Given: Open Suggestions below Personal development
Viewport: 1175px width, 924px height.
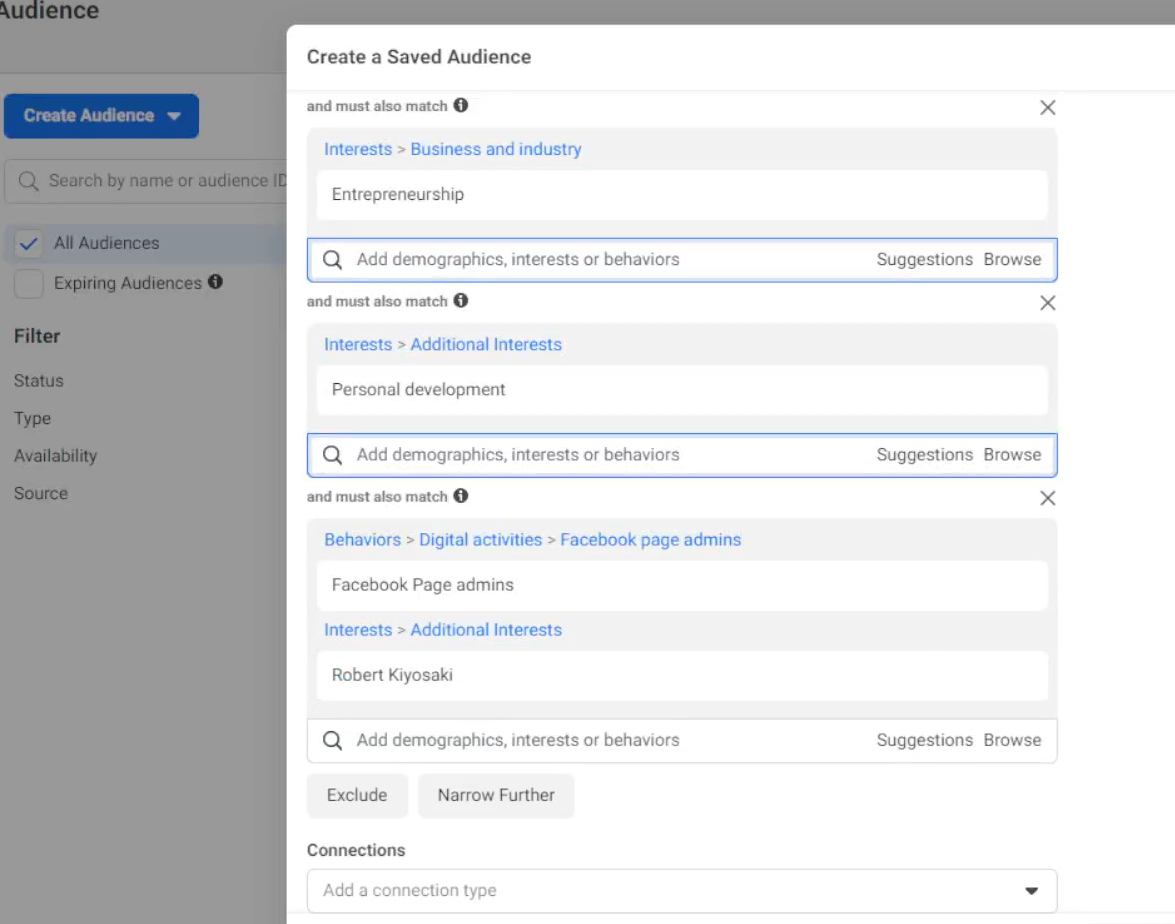Looking at the screenshot, I should click(x=925, y=455).
